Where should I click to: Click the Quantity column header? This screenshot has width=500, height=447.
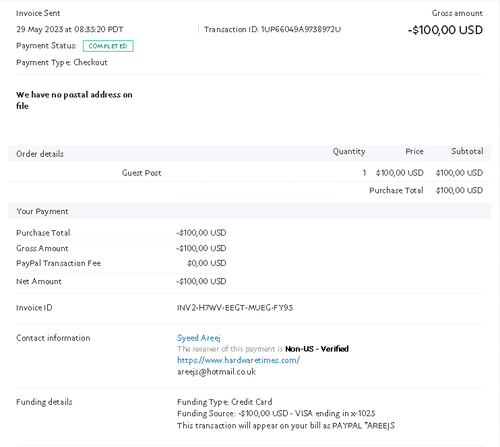pos(349,151)
